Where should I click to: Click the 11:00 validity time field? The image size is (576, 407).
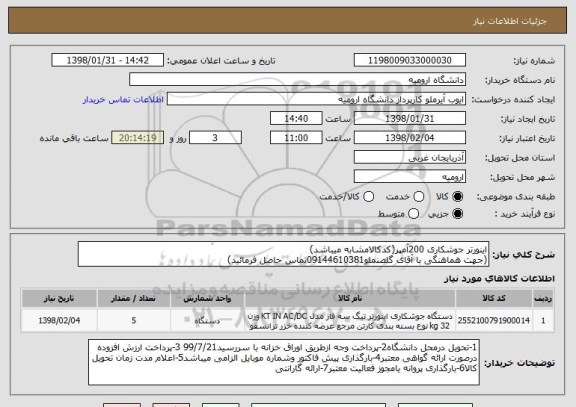pos(296,138)
